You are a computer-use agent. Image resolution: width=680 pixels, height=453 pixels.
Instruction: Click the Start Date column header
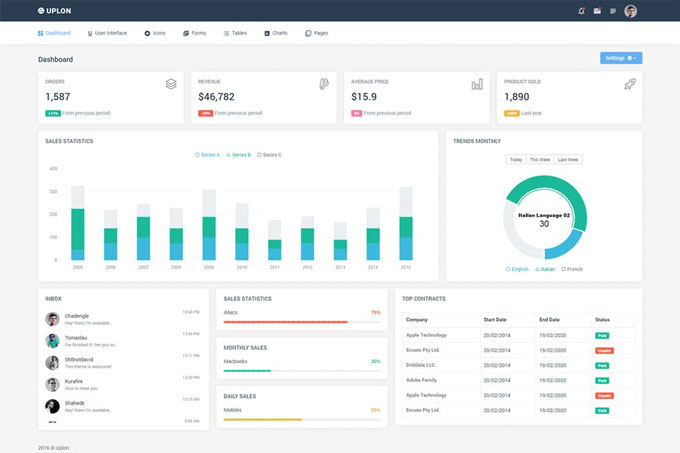pyautogui.click(x=495, y=319)
